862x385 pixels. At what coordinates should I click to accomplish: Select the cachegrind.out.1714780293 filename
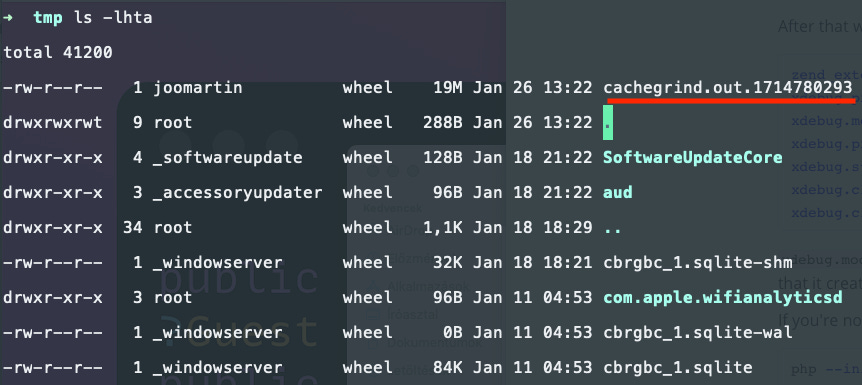pyautogui.click(x=728, y=87)
